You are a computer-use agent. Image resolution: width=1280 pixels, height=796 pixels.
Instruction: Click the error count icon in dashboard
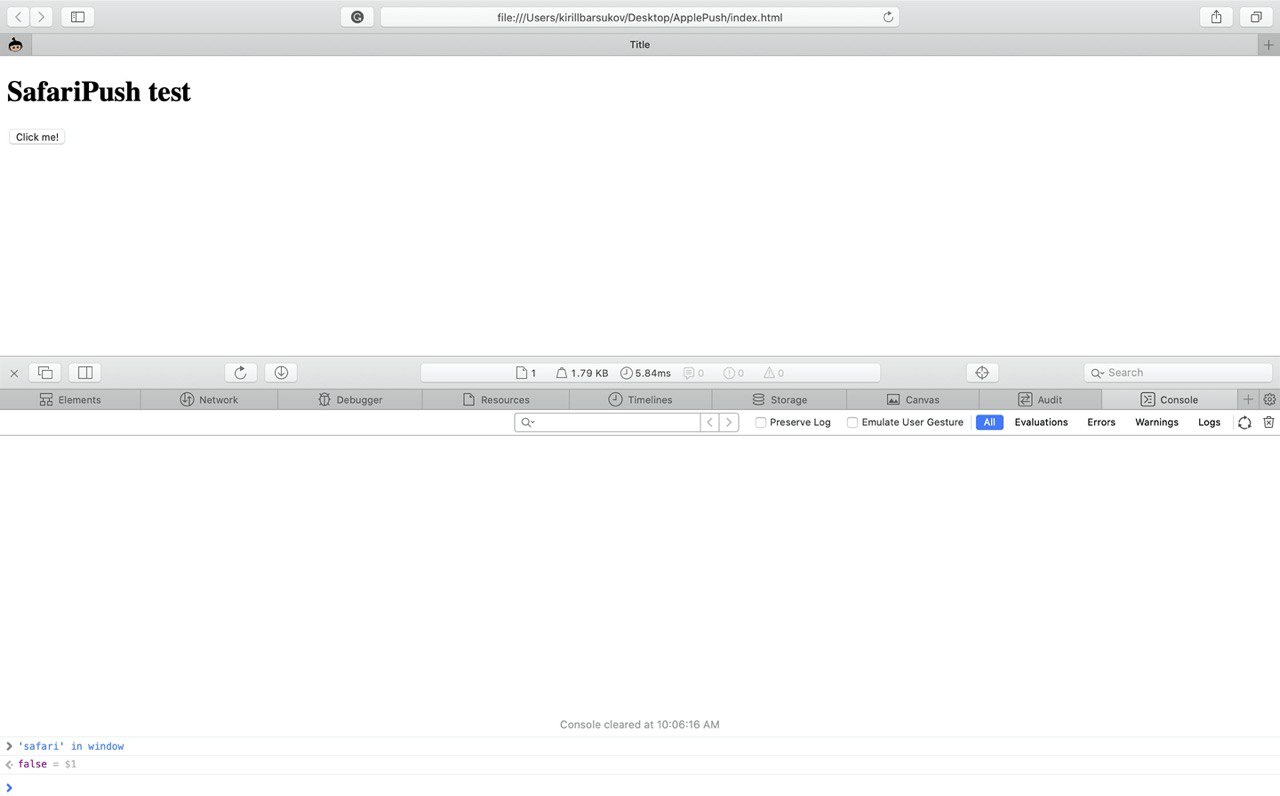pos(734,373)
